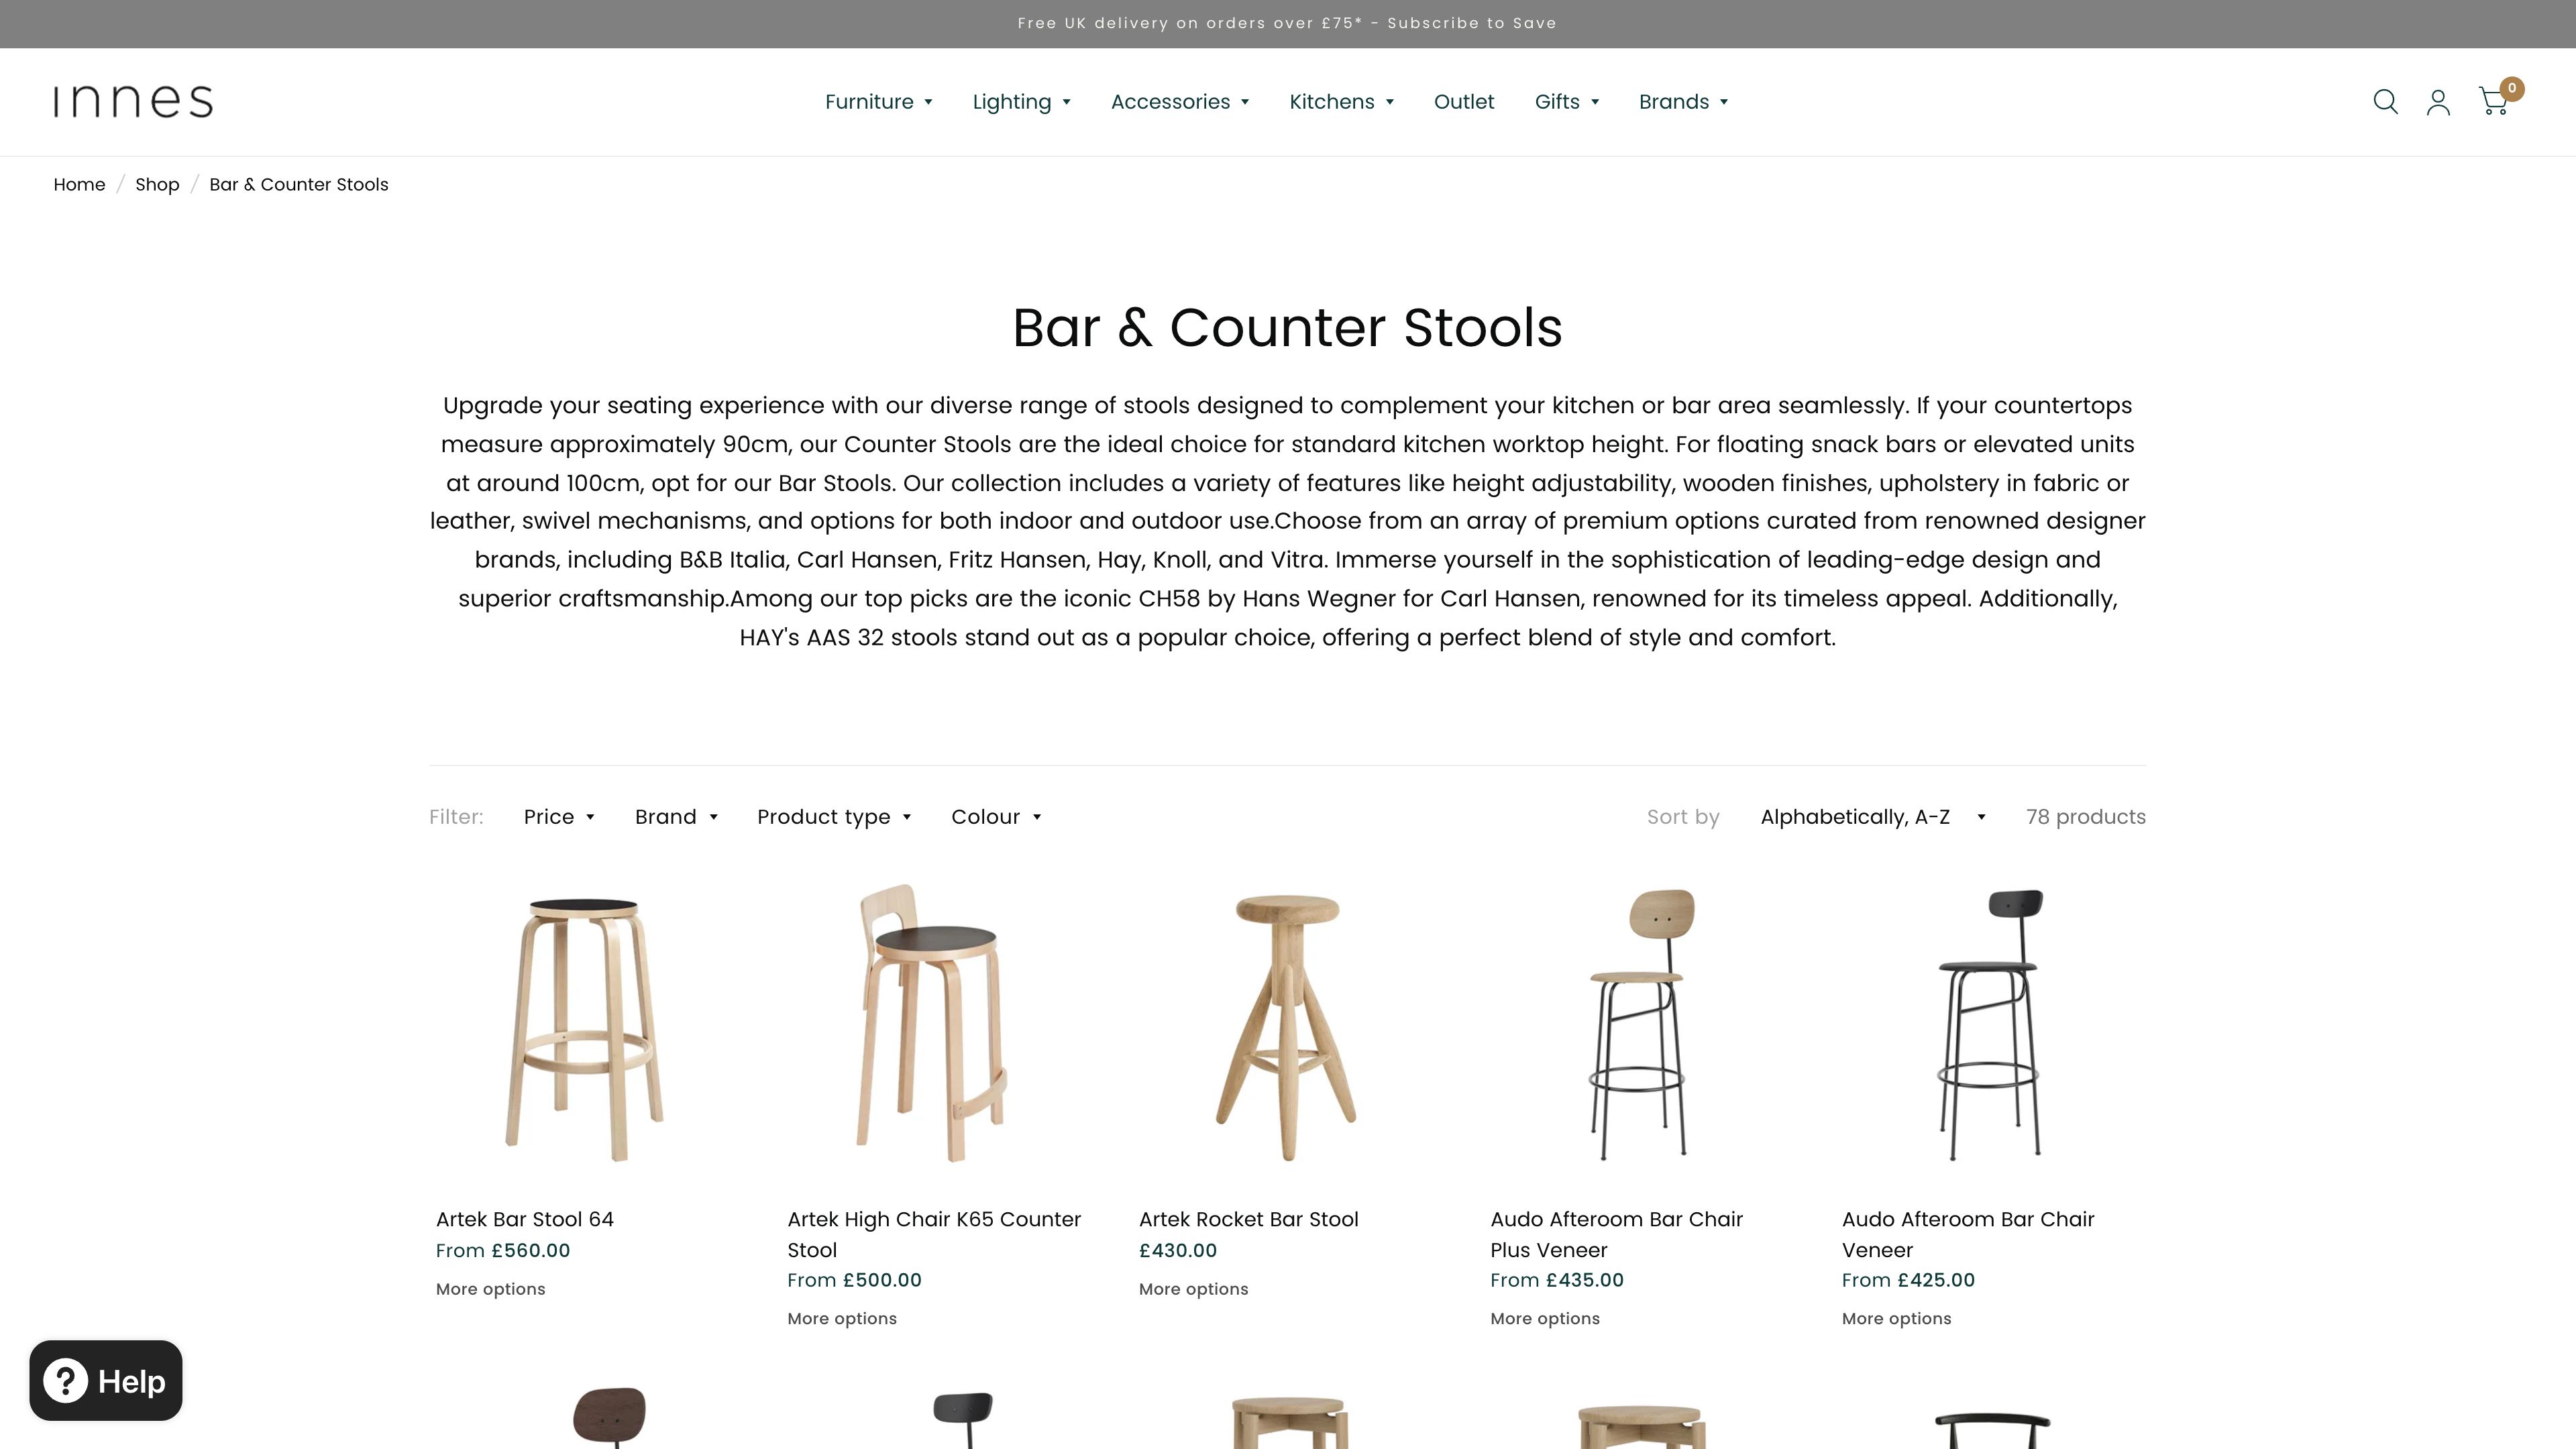Change the Alphabetically, A-Z sort order
The image size is (2576, 1449).
pos(1872,817)
